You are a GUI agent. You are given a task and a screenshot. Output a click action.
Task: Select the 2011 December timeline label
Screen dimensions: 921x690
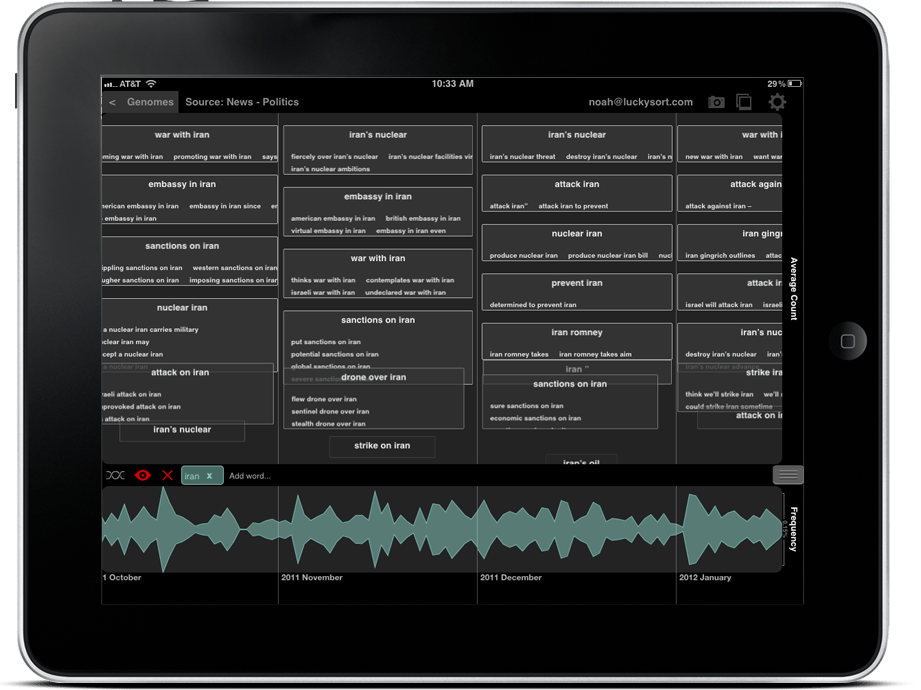[511, 578]
